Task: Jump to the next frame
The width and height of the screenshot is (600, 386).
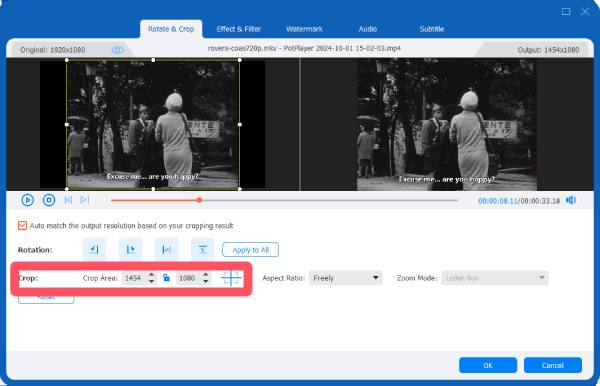Action: tap(85, 200)
